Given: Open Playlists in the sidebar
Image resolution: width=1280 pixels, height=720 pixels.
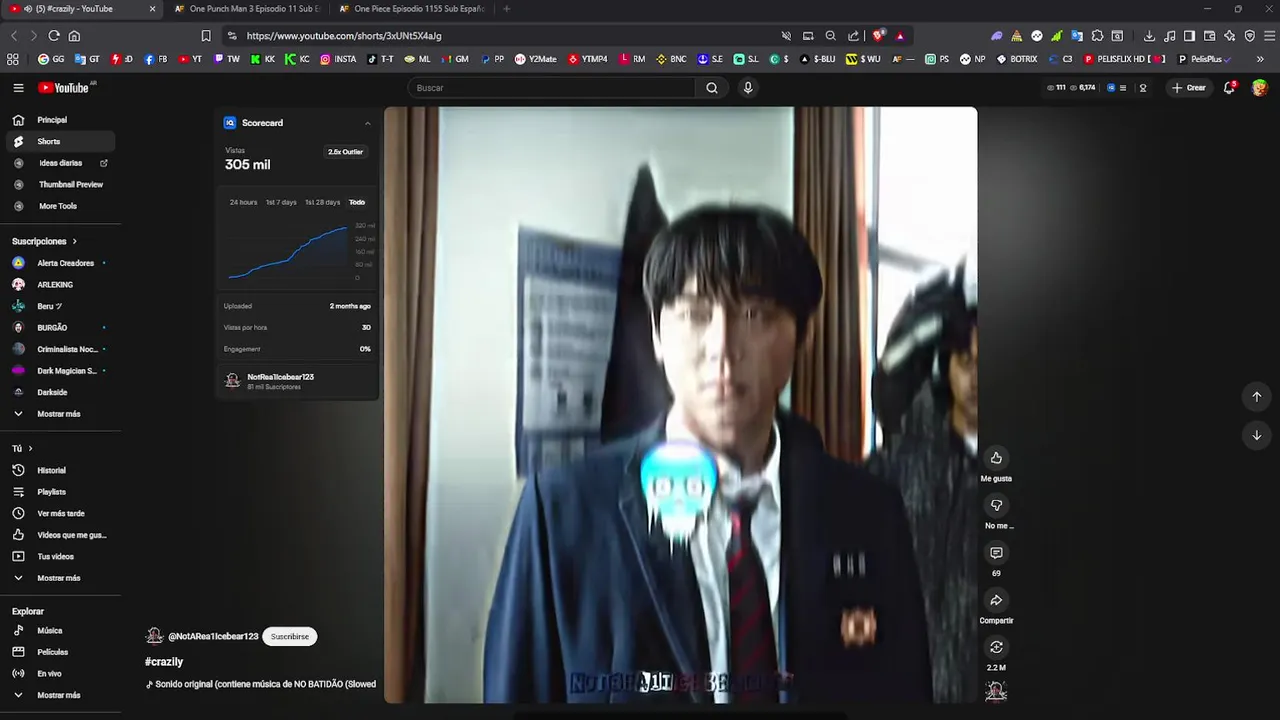Looking at the screenshot, I should pyautogui.click(x=60, y=492).
